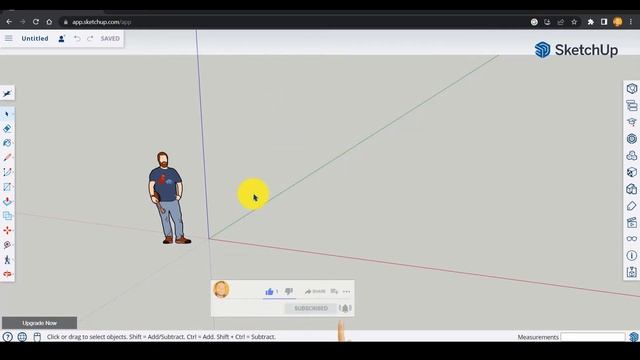Open the help question mark icon
The height and width of the screenshot is (360, 640).
pos(7,337)
